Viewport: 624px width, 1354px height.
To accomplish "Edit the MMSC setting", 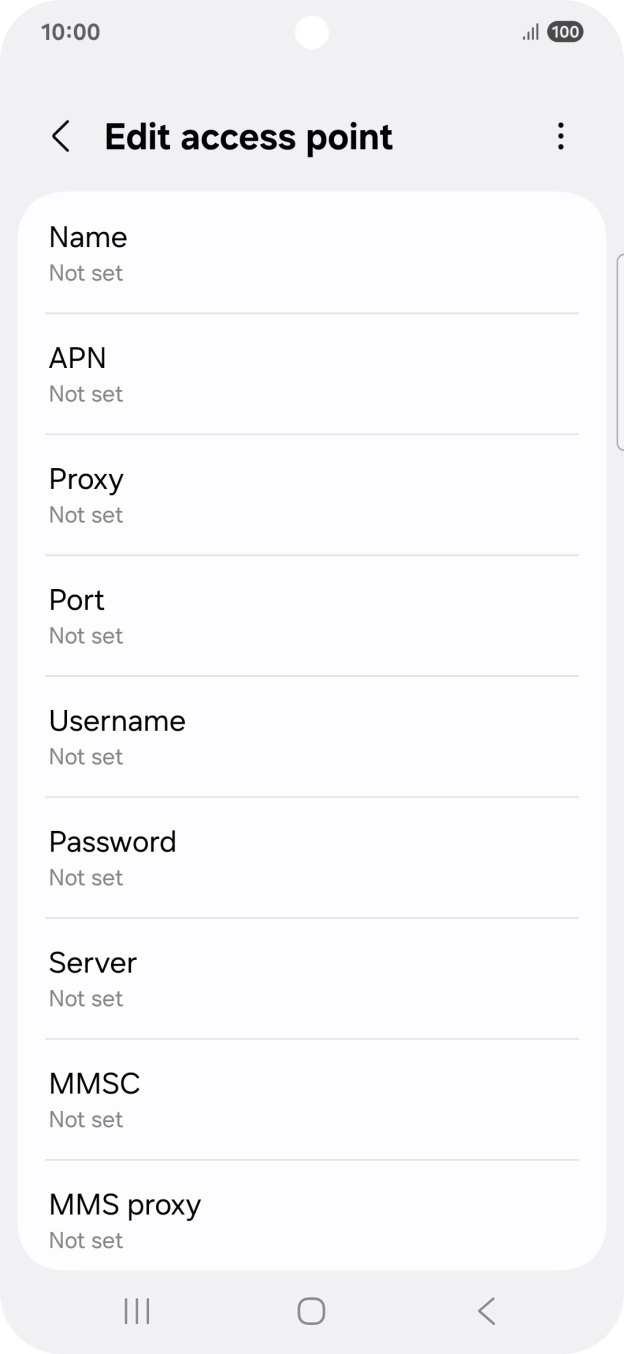I will [311, 1100].
